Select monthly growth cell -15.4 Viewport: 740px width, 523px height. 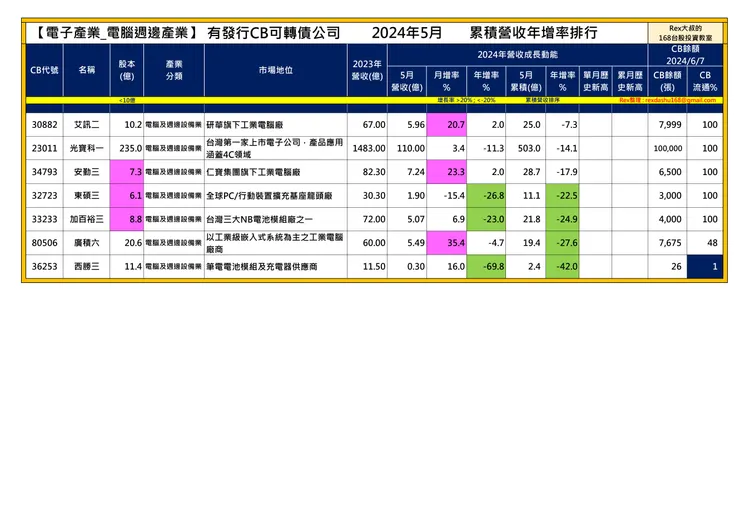pos(446,195)
